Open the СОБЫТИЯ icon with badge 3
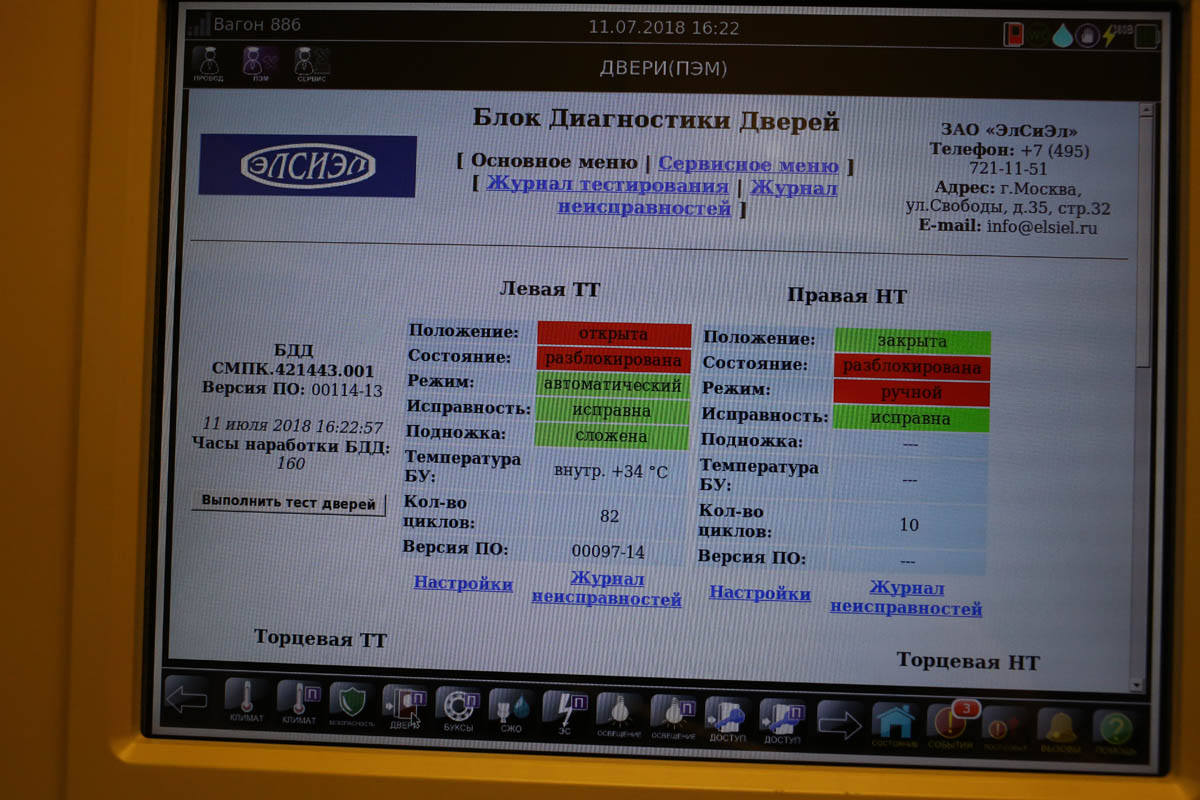This screenshot has height=800, width=1200. [x=950, y=726]
